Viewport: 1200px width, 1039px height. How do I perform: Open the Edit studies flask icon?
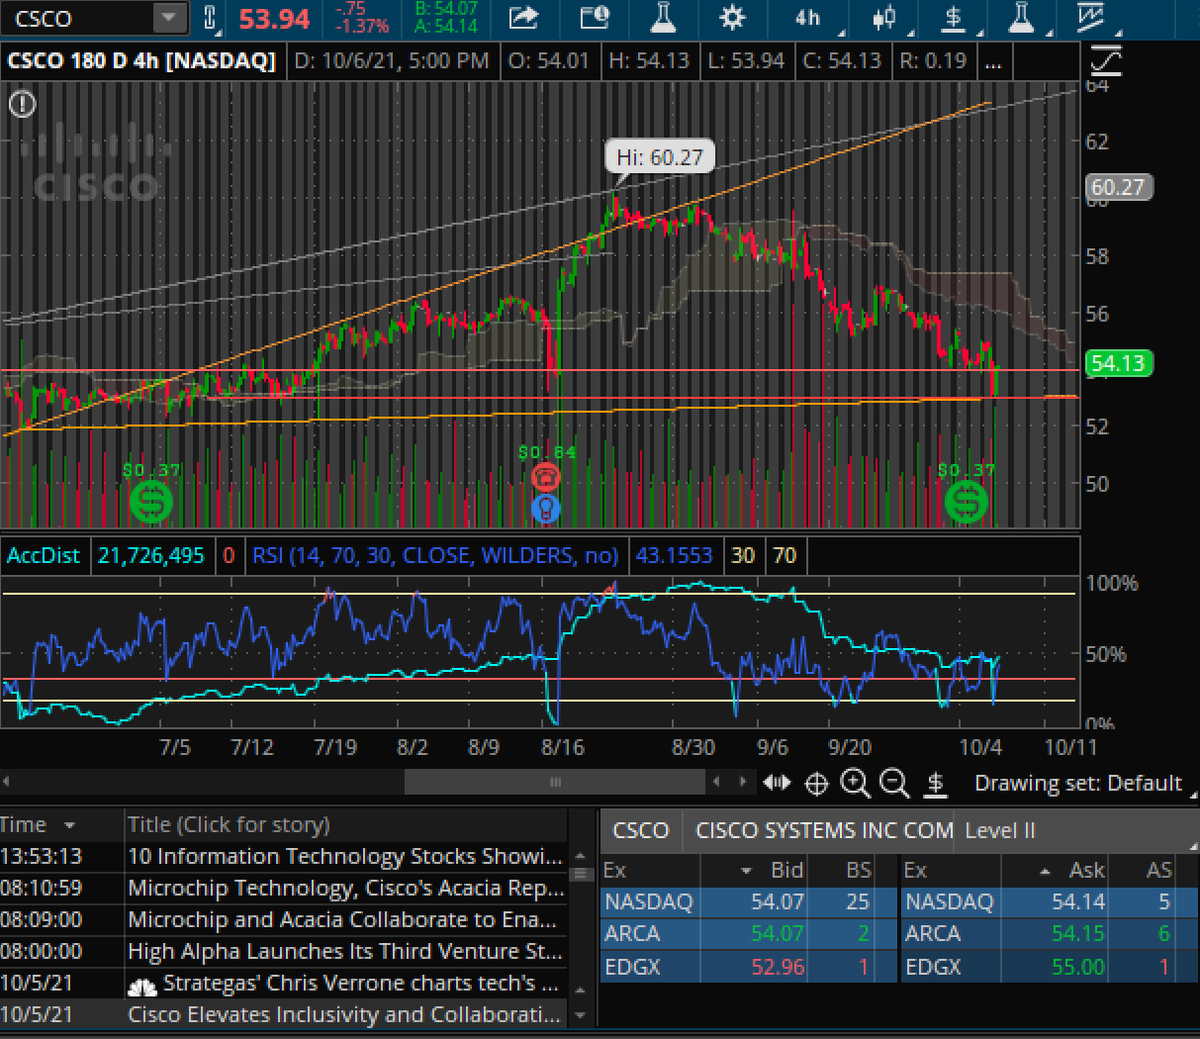[x=663, y=17]
